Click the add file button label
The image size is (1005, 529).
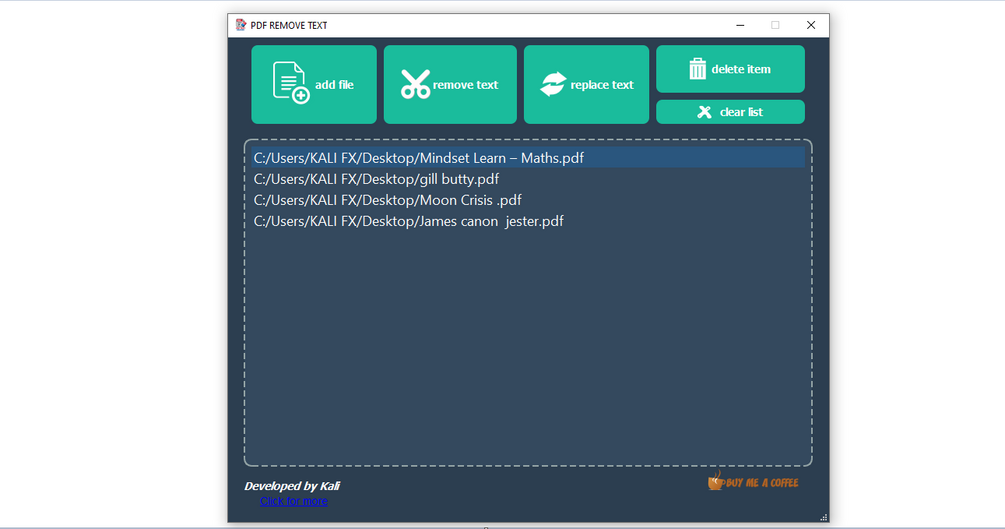[x=334, y=85]
